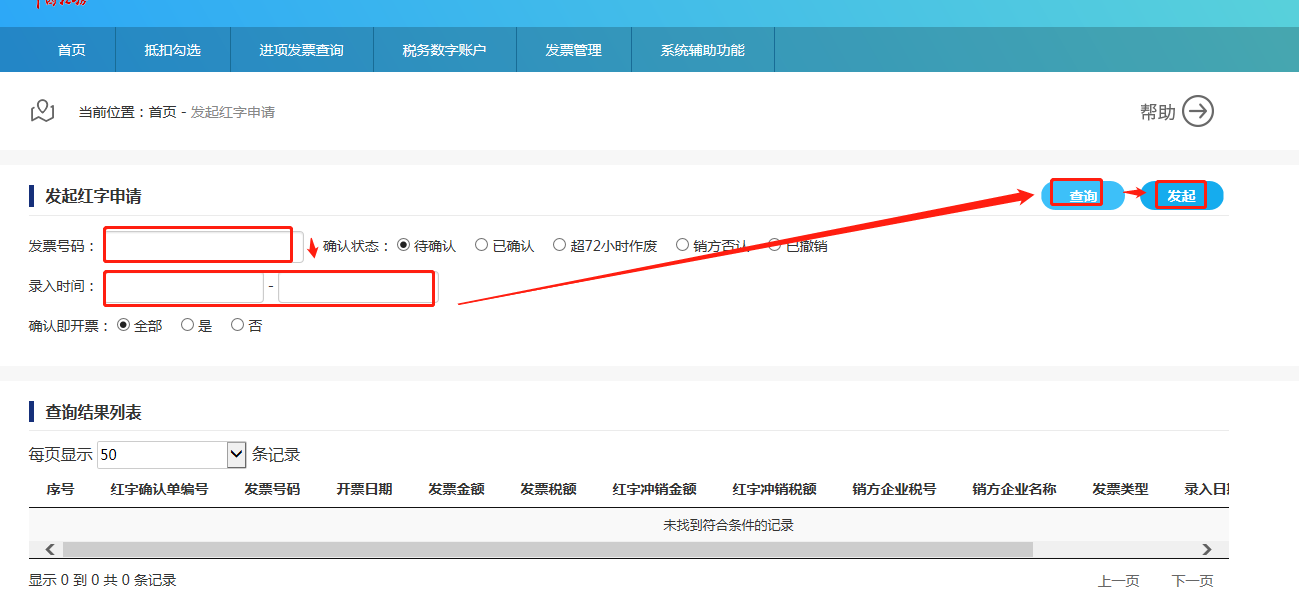Screen dimensions: 1299x605
Task: Click the horizontal scrollbar left arrow
Action: coord(49,549)
